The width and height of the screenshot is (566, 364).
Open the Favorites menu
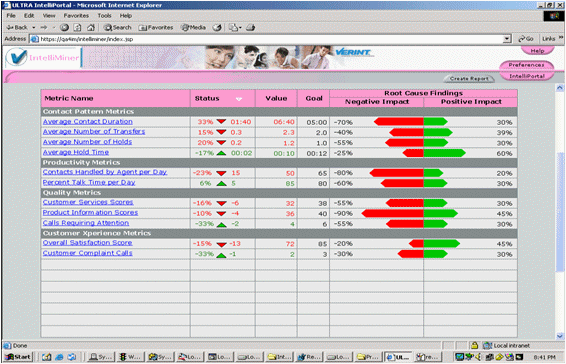click(x=76, y=16)
